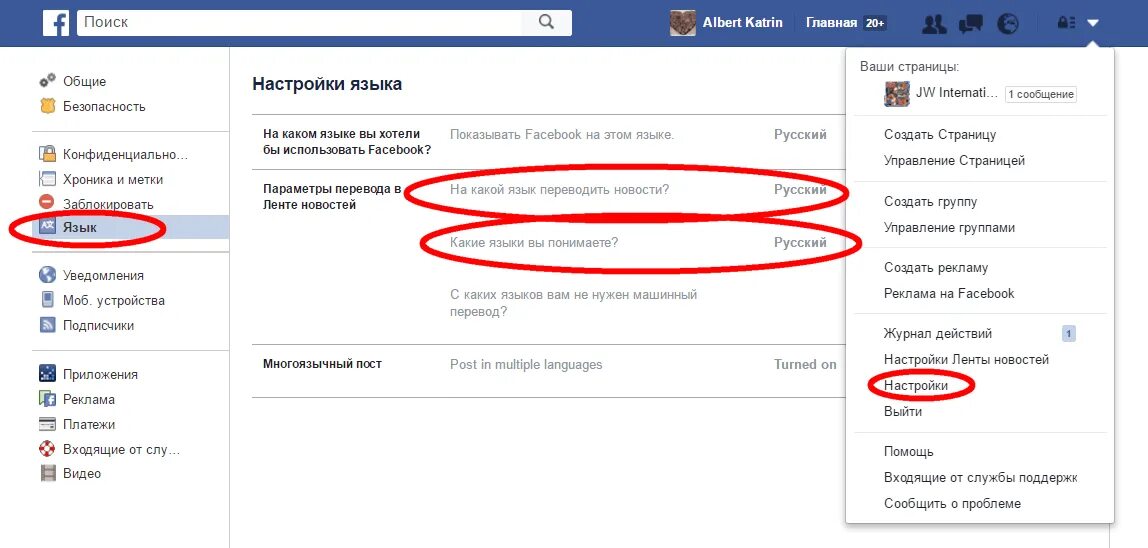1148x548 pixels.
Task: Edit the Facebook display language row
Action: (x=548, y=141)
